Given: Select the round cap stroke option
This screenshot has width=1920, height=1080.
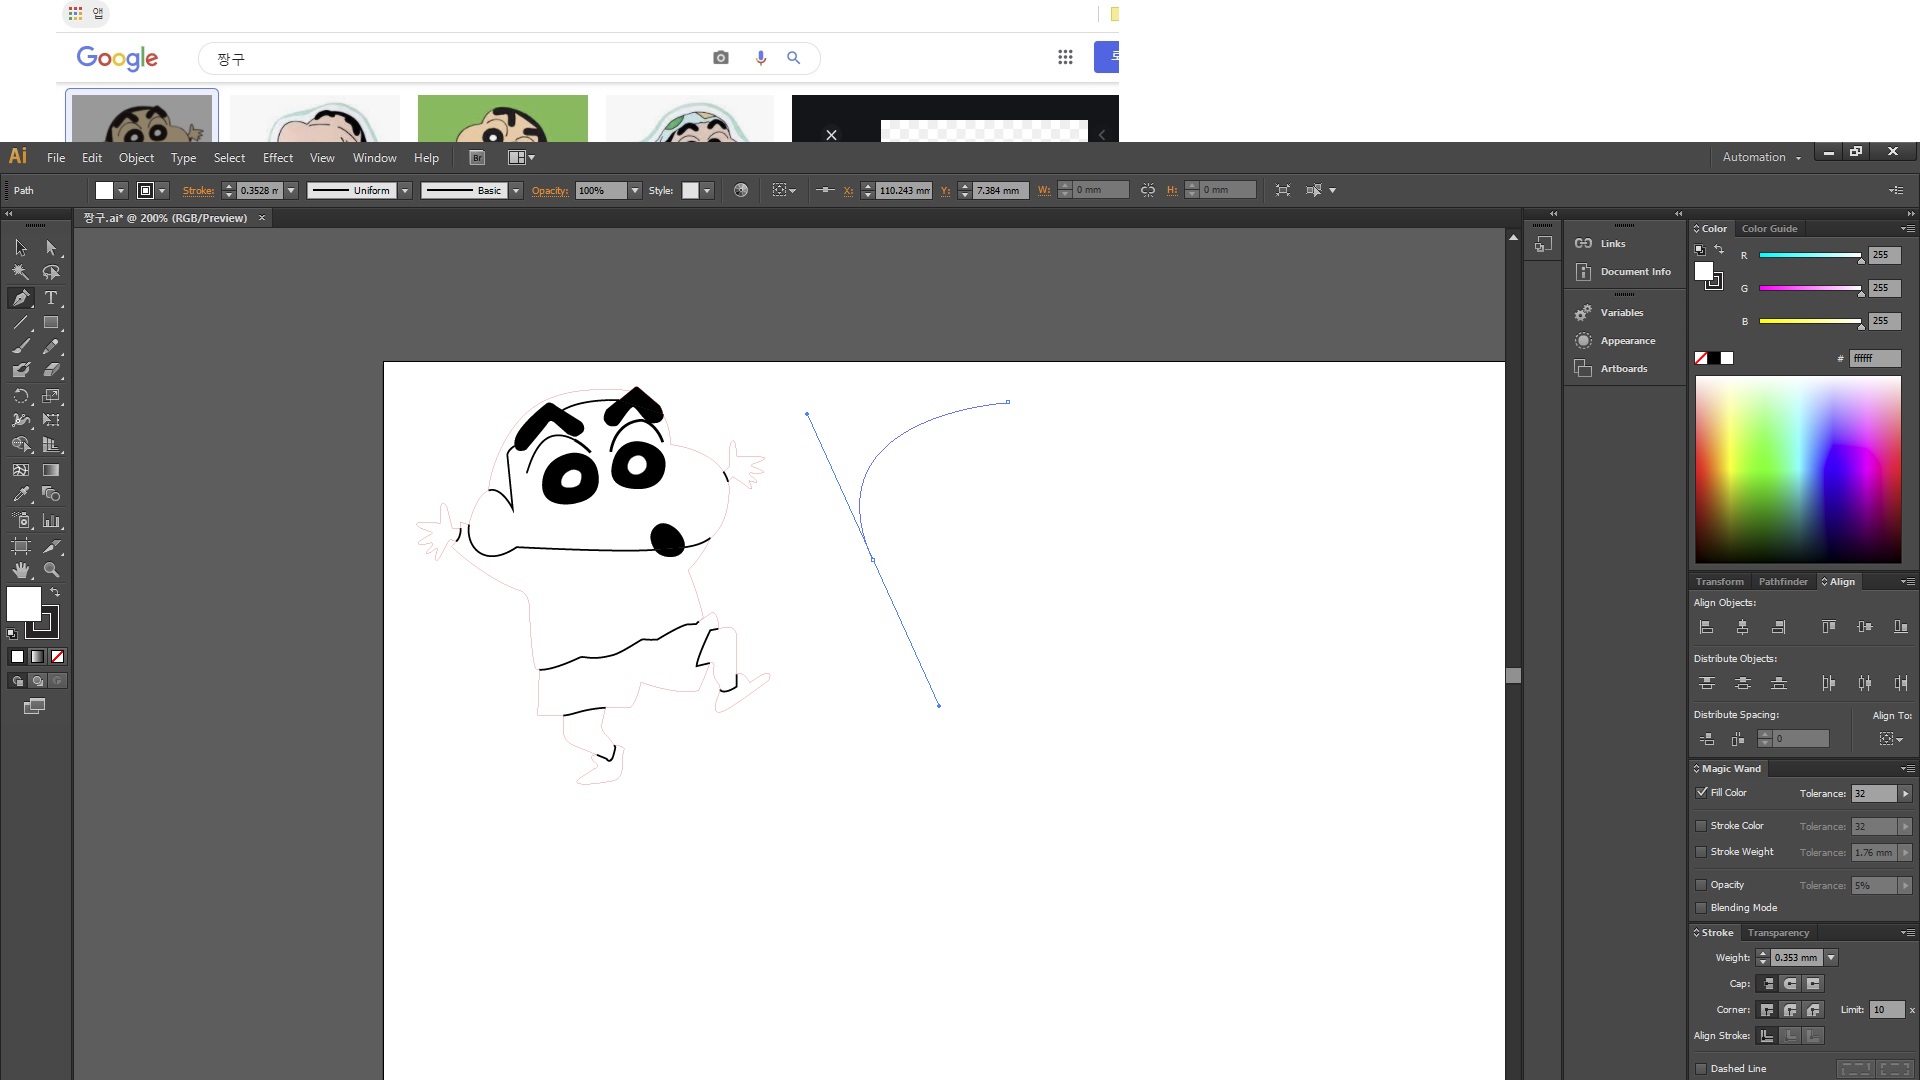Looking at the screenshot, I should [1790, 984].
